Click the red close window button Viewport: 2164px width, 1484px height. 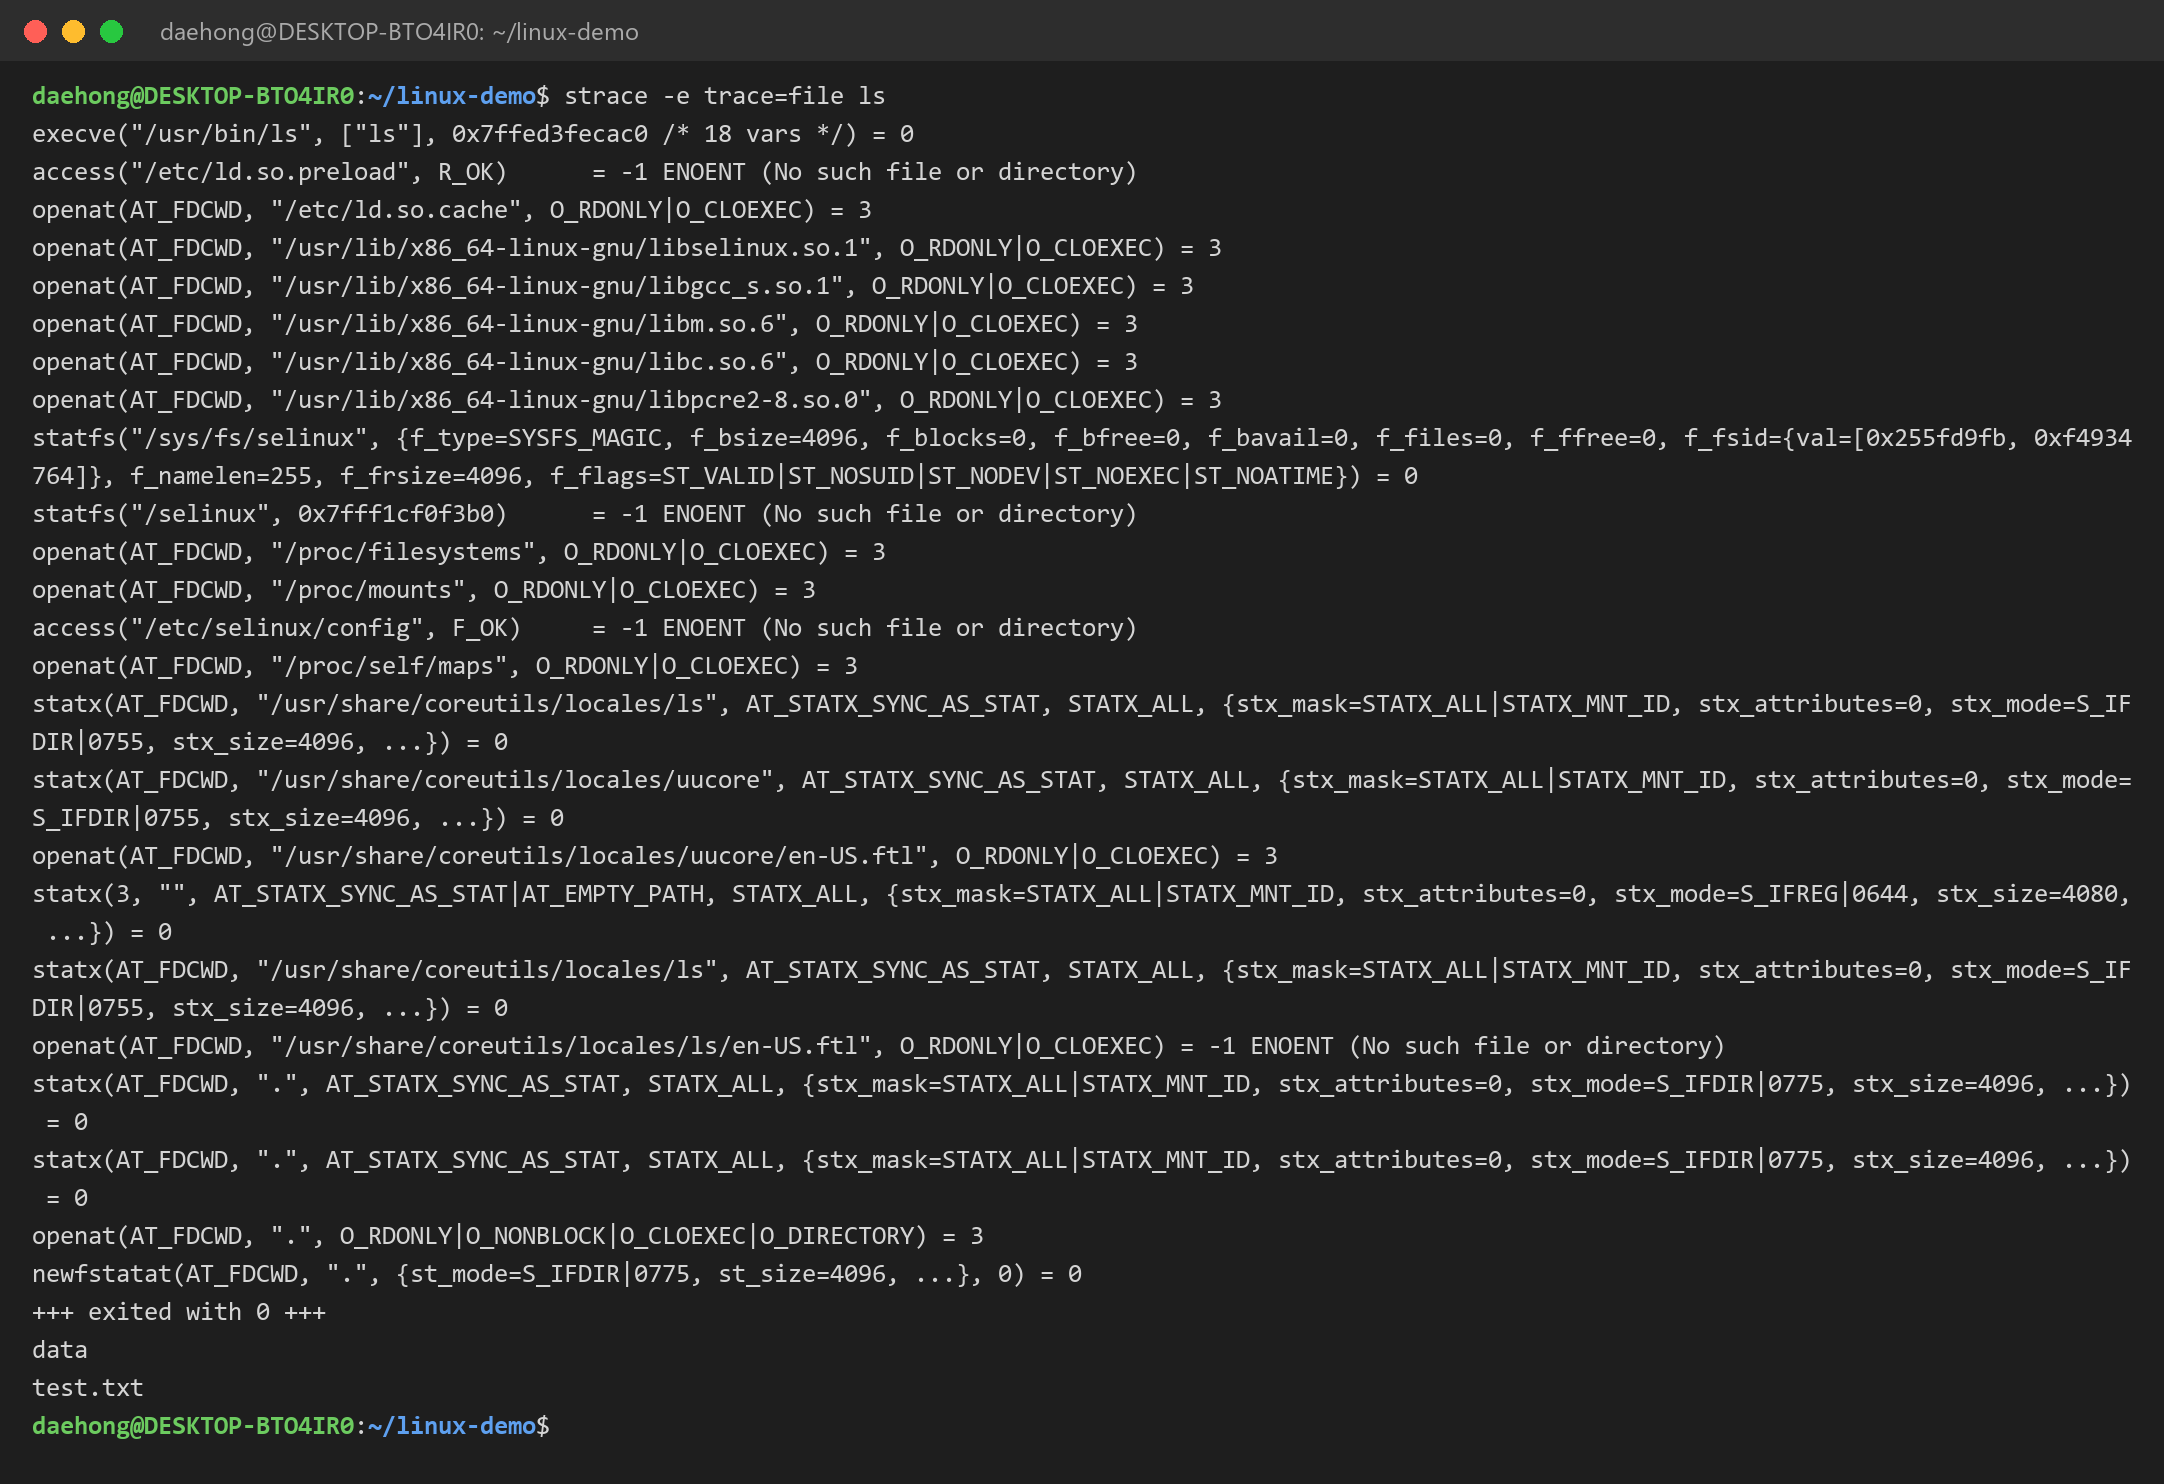tap(35, 32)
